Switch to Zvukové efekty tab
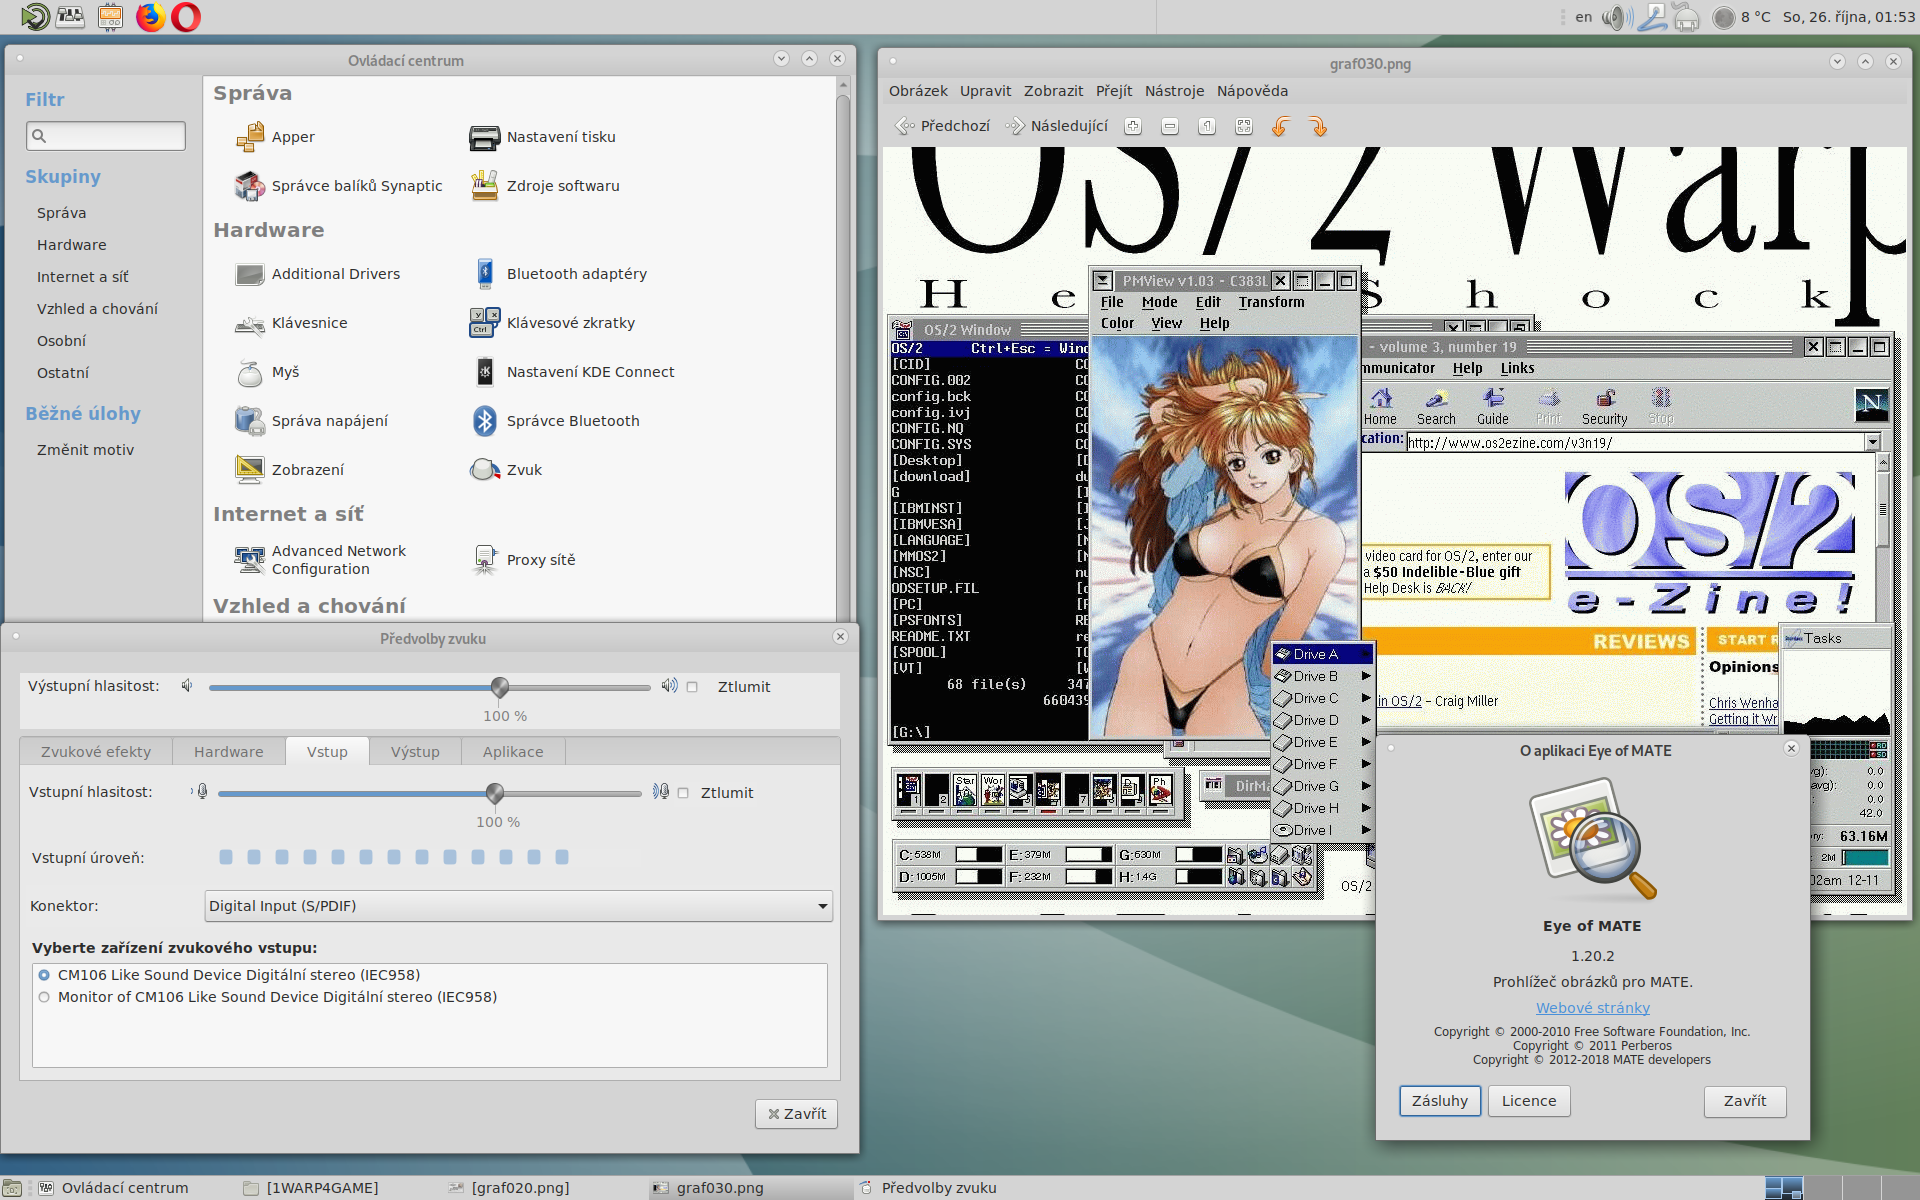The width and height of the screenshot is (1920, 1200). click(96, 752)
